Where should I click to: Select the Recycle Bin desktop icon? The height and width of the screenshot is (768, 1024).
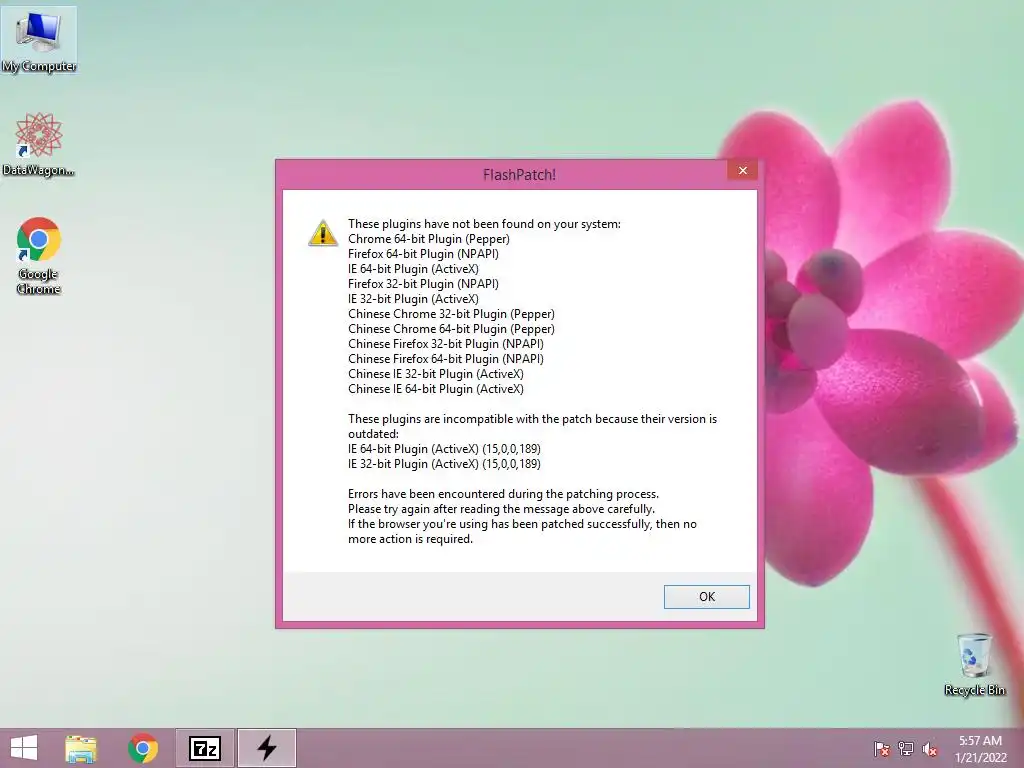click(974, 665)
